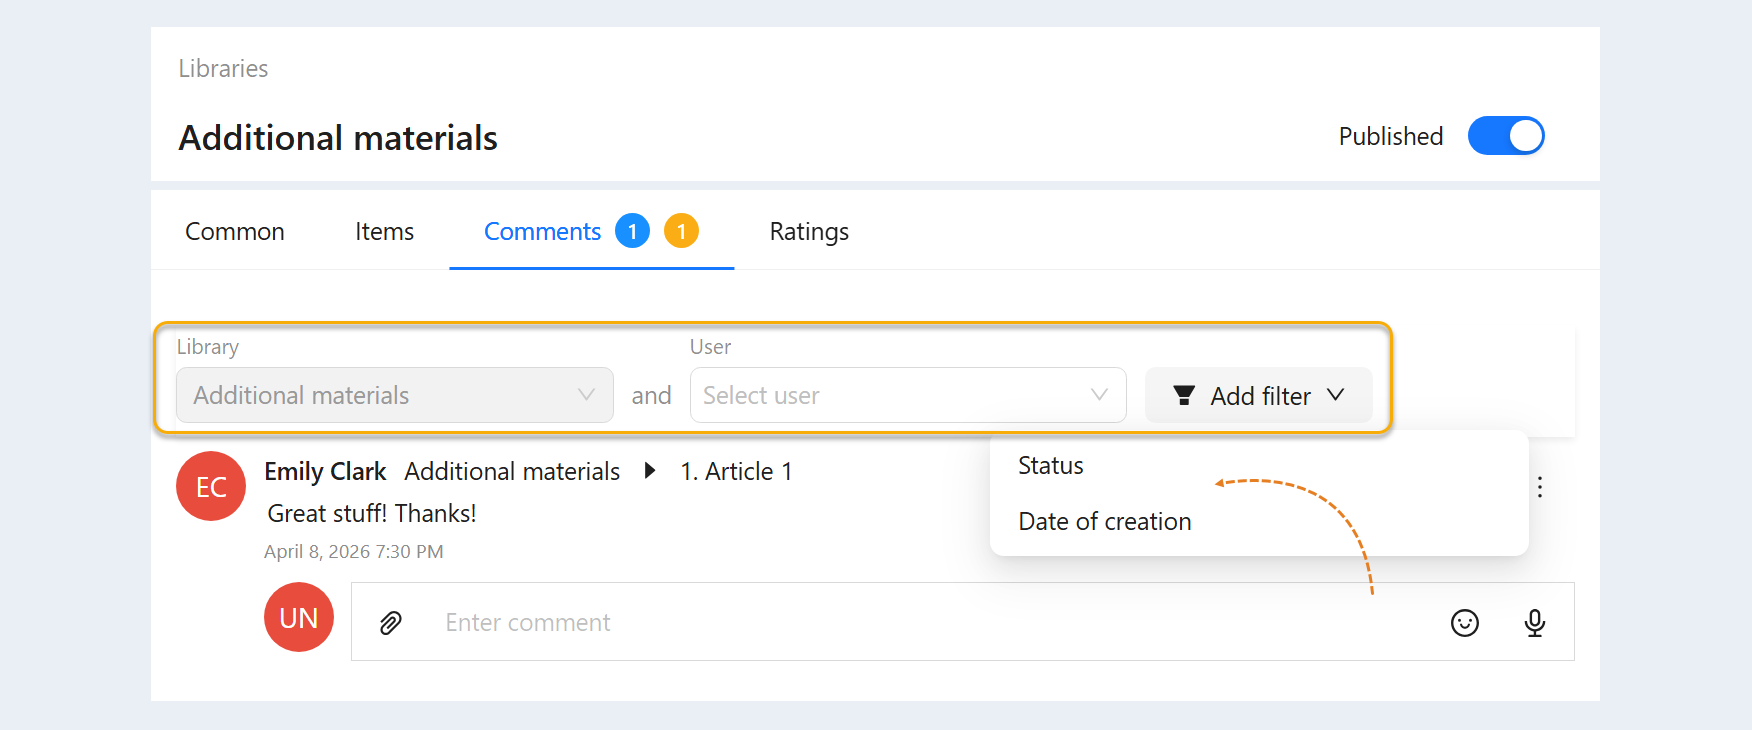Go to the Items tab
The height and width of the screenshot is (730, 1752).
[x=384, y=232]
